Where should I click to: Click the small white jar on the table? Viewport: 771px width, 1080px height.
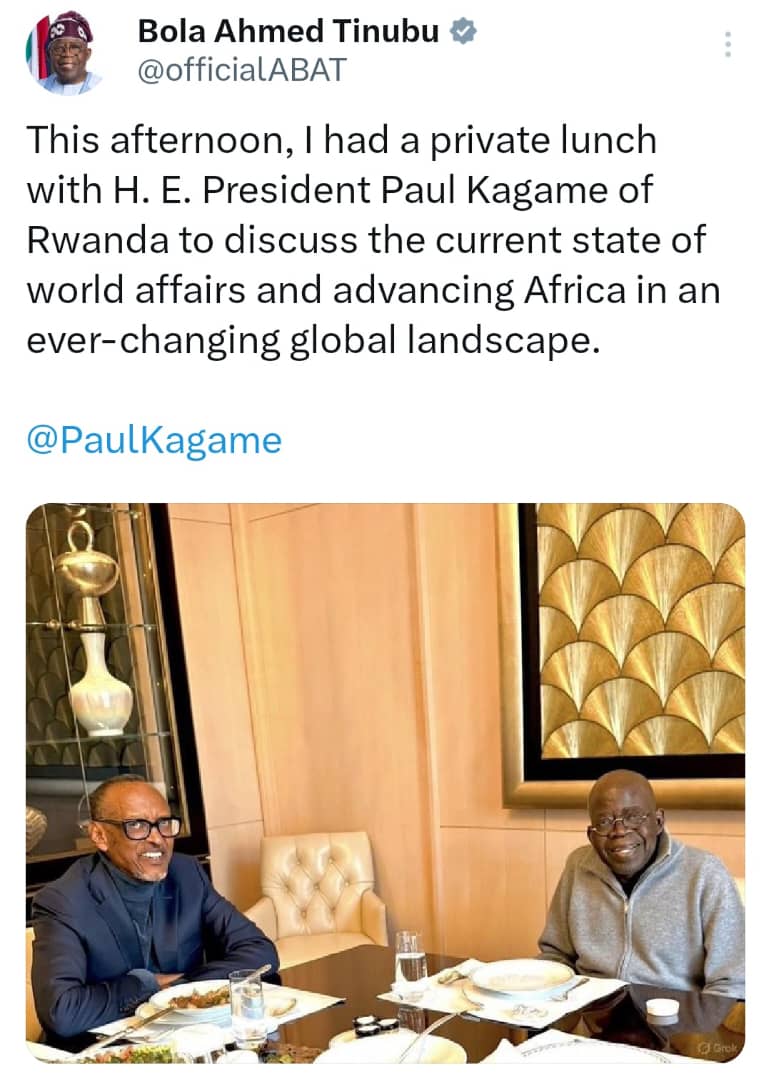coord(662,1008)
